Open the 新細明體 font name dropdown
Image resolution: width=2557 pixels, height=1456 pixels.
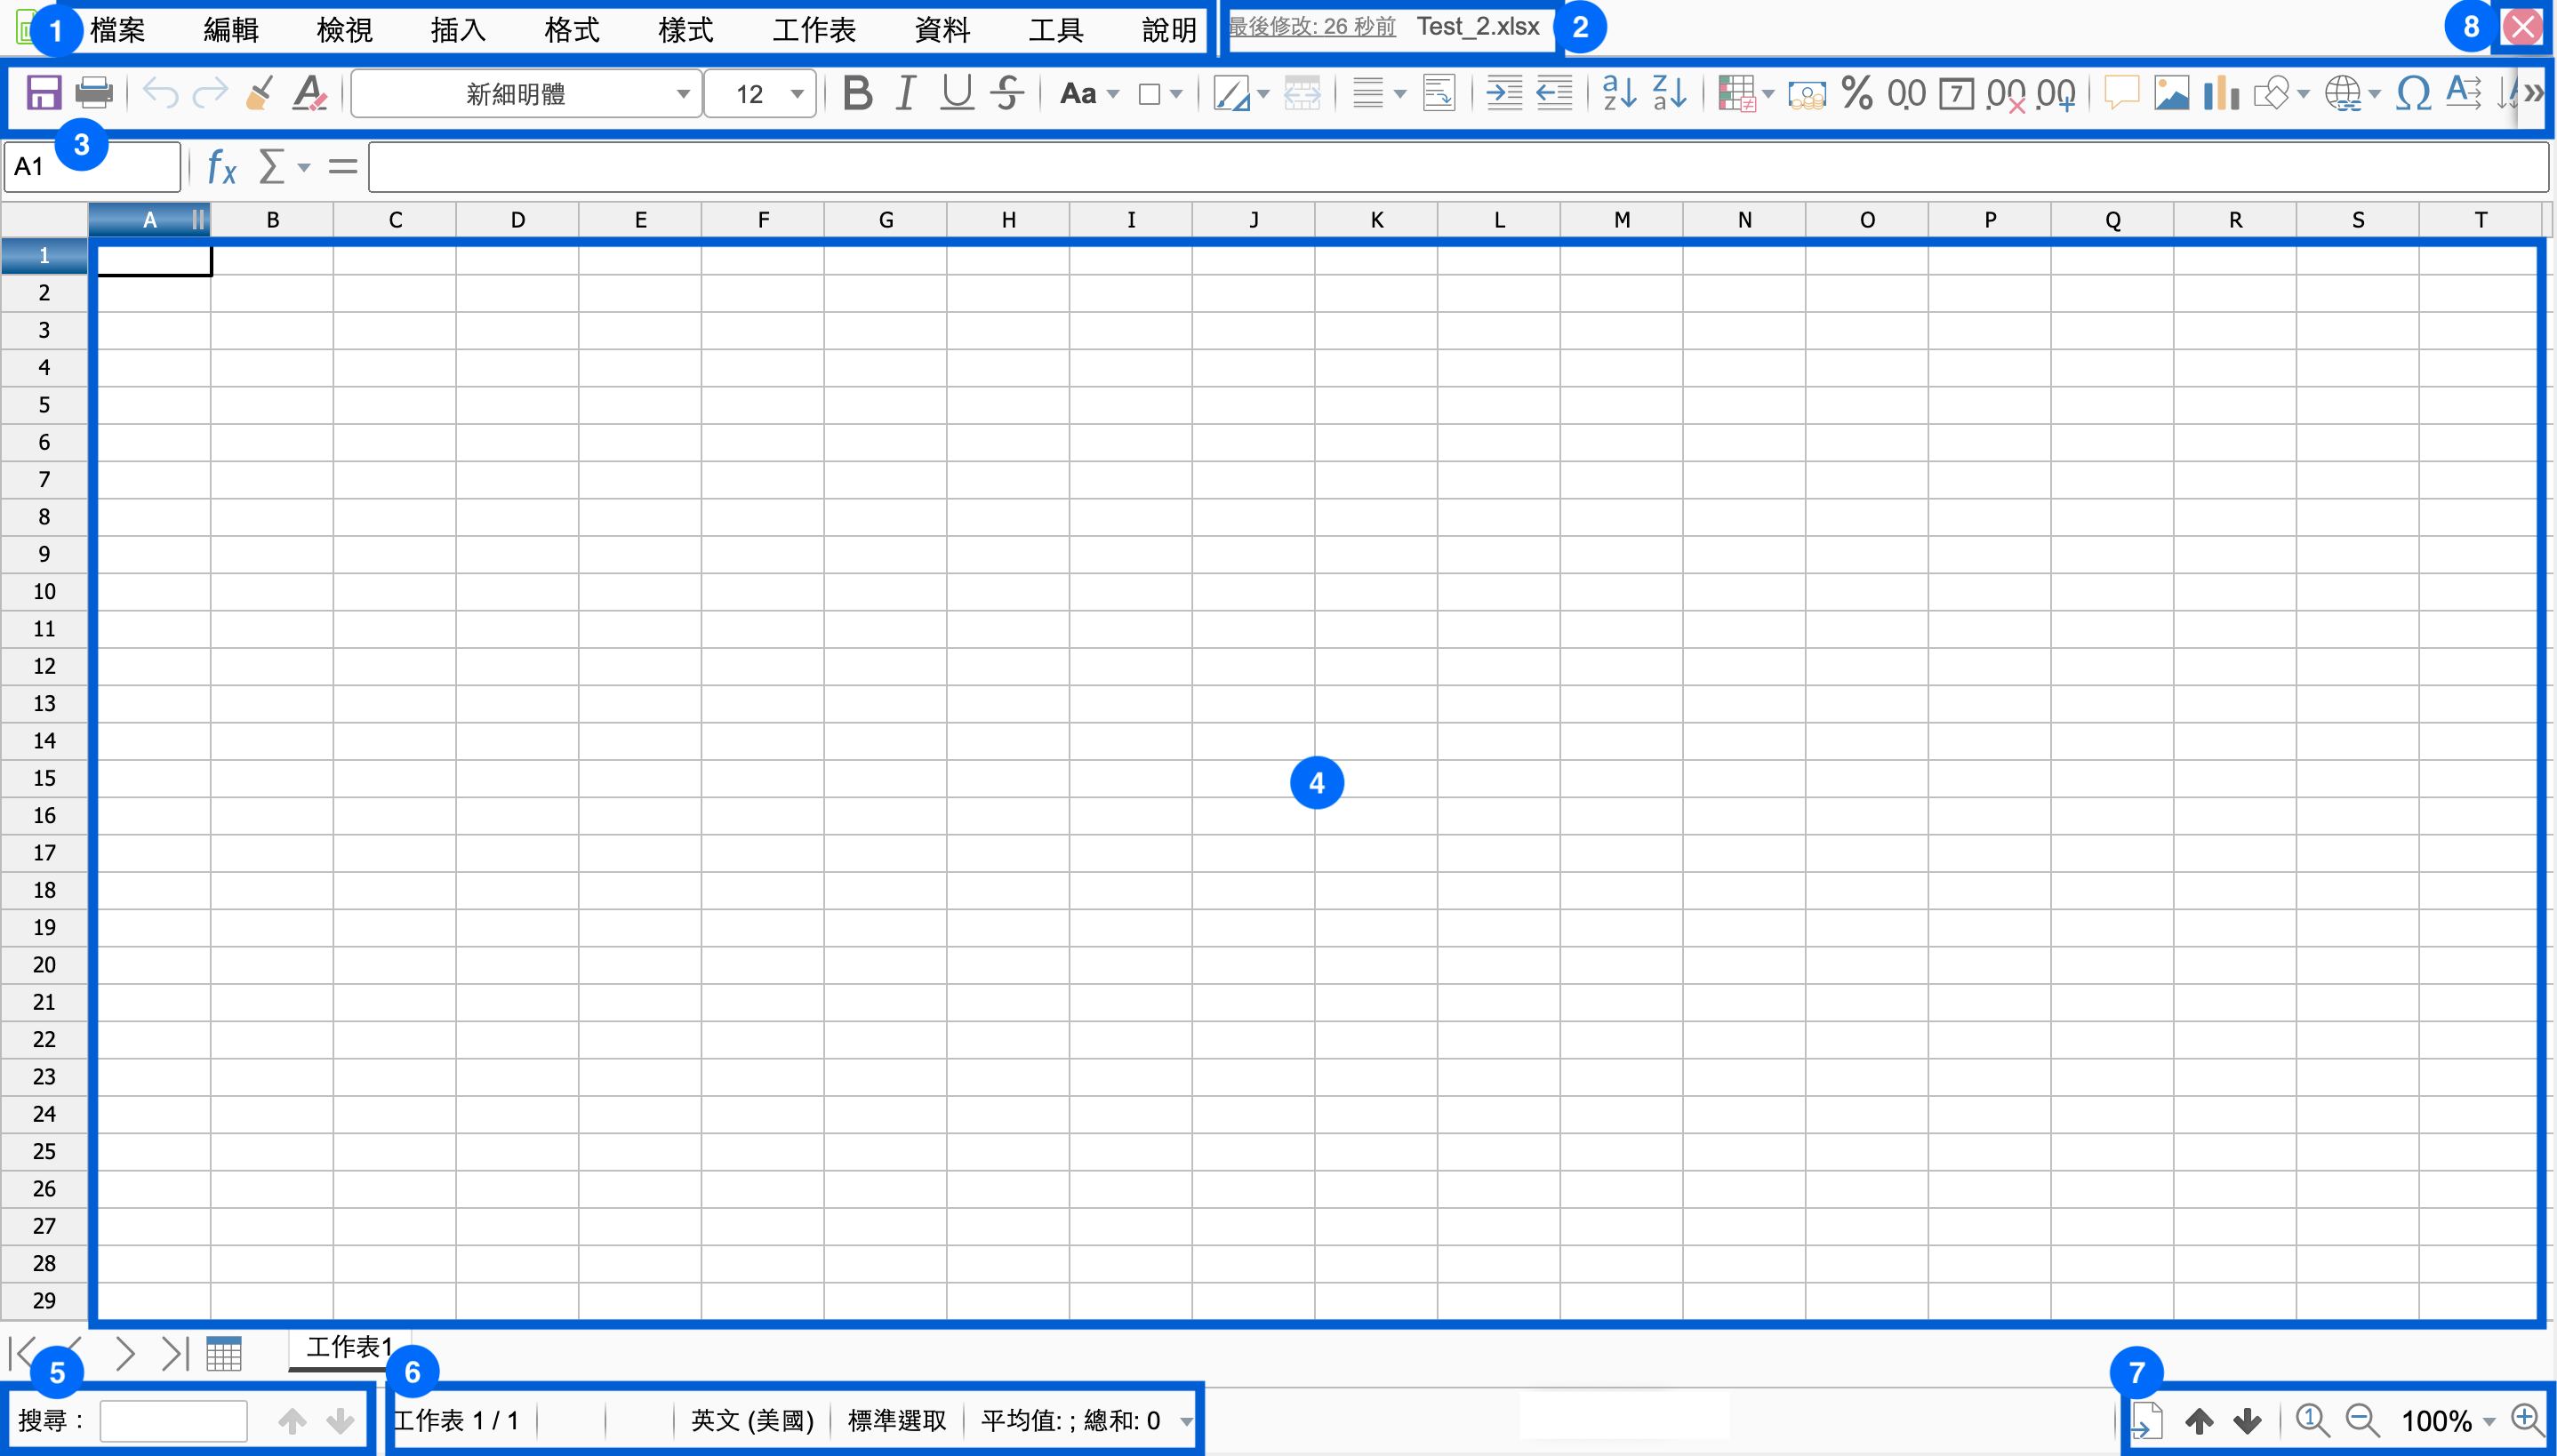683,94
